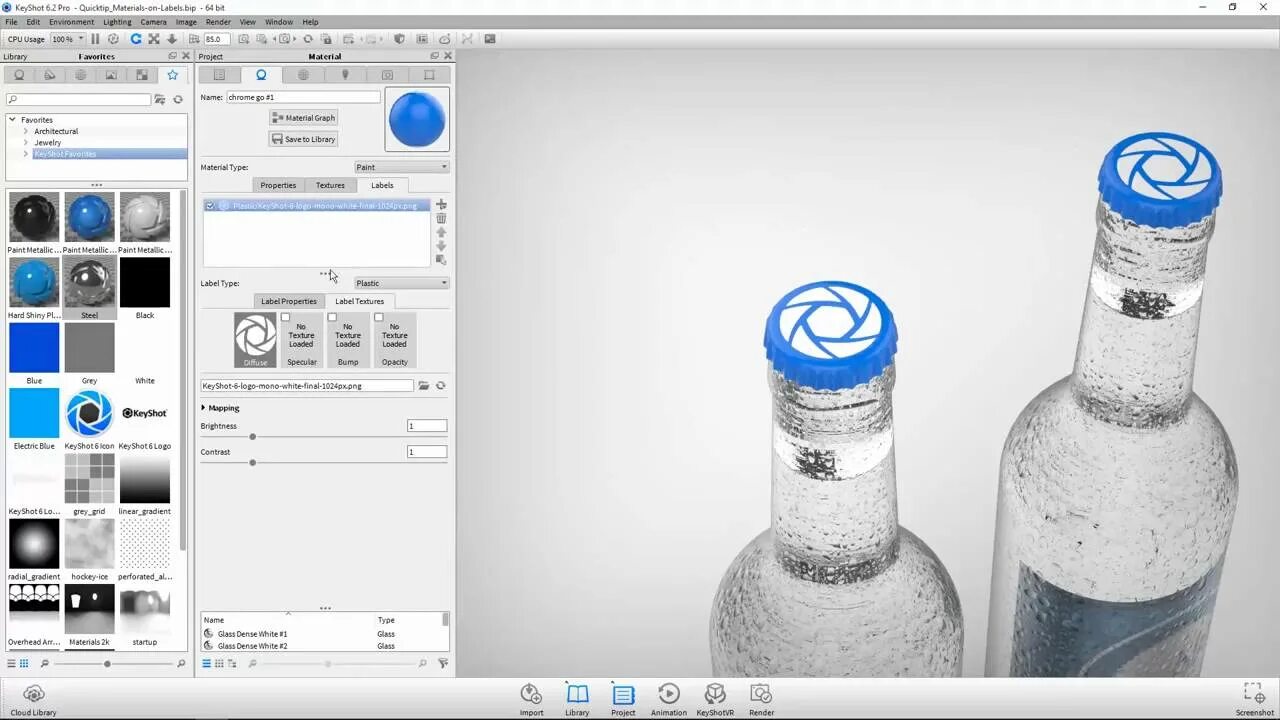Open the Render menu
Screen dimensions: 1280x720
coord(218,21)
